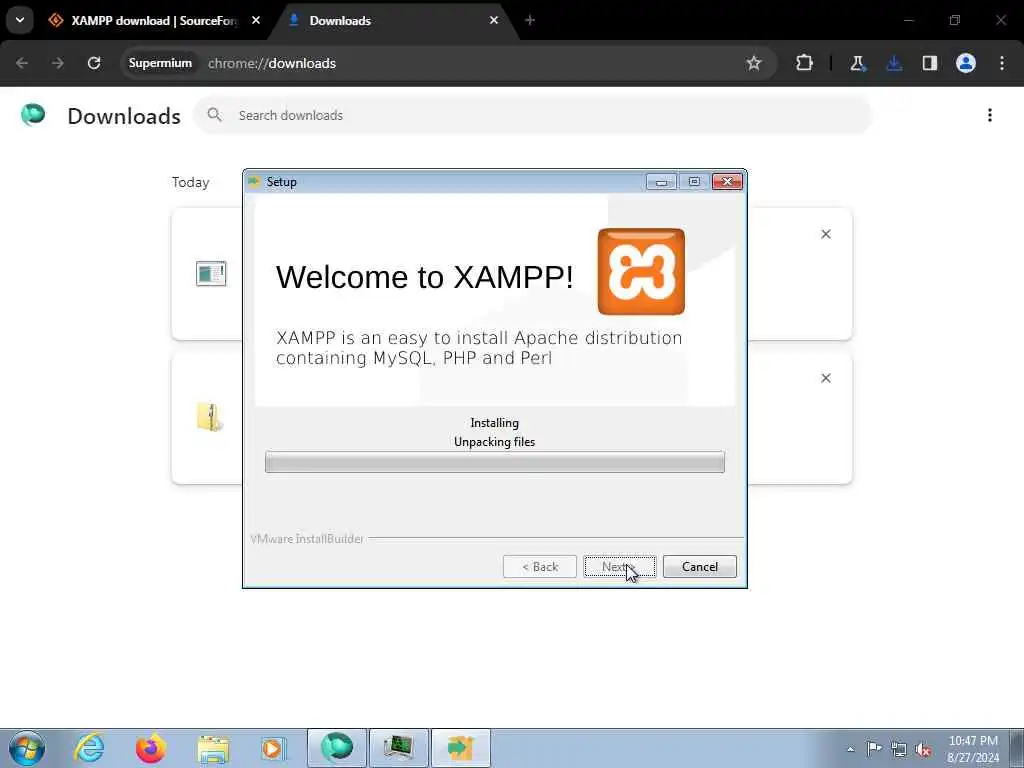Go back in browser history
The image size is (1024, 768).
22,63
